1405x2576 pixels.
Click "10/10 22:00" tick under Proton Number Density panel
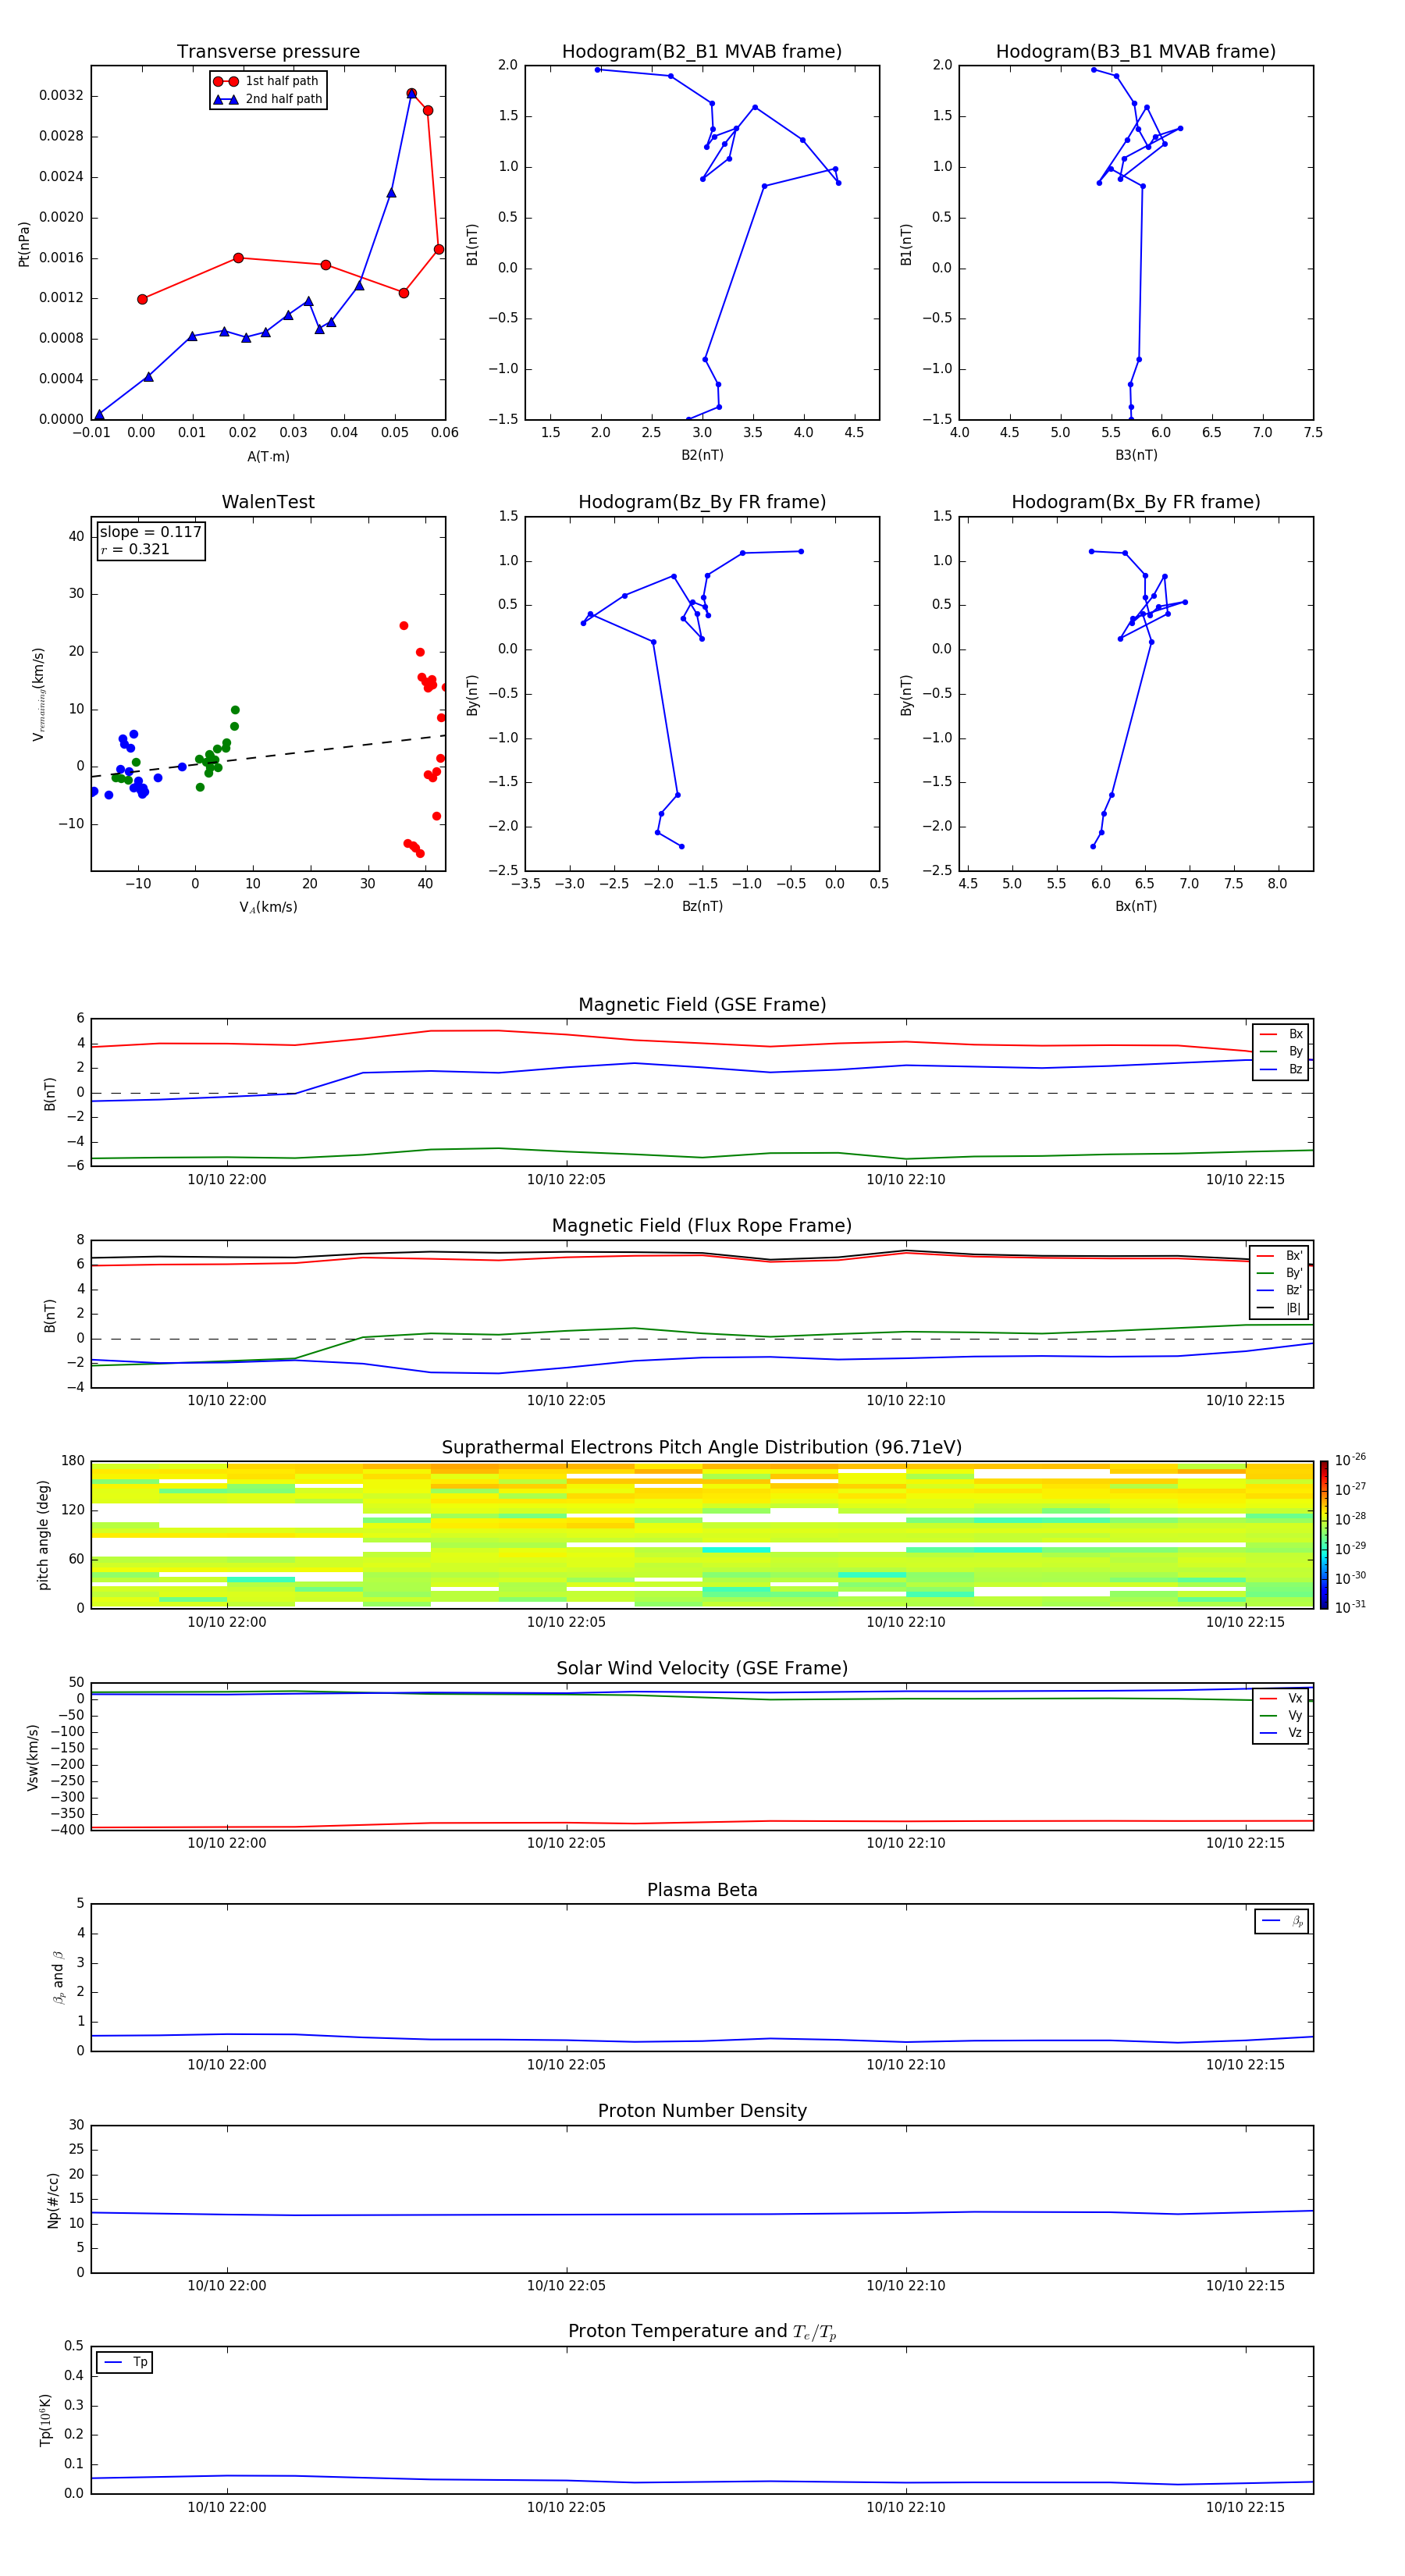pos(227,2286)
